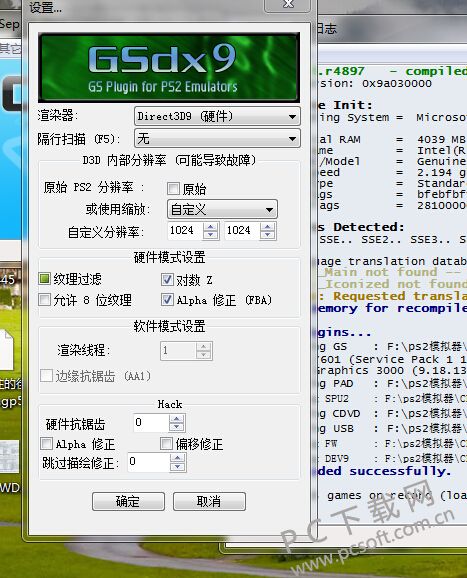467x578 pixels.
Task: Decrease 硬件抗锯齿 with down arrow
Action: pyautogui.click(x=177, y=427)
